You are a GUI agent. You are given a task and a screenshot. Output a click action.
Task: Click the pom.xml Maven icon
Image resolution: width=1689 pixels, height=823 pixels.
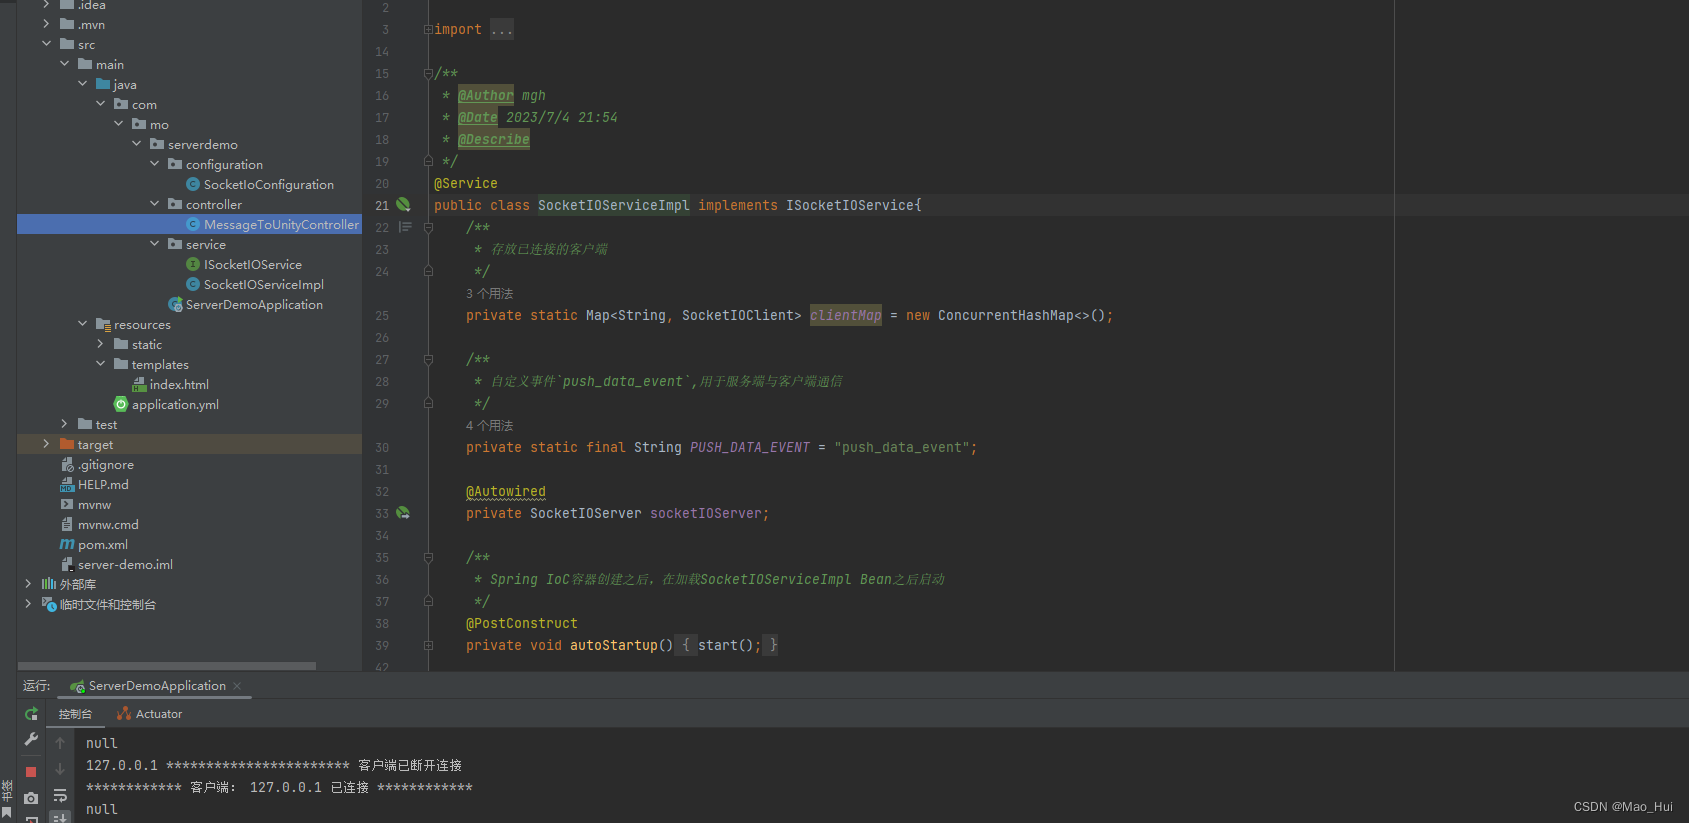tap(67, 544)
